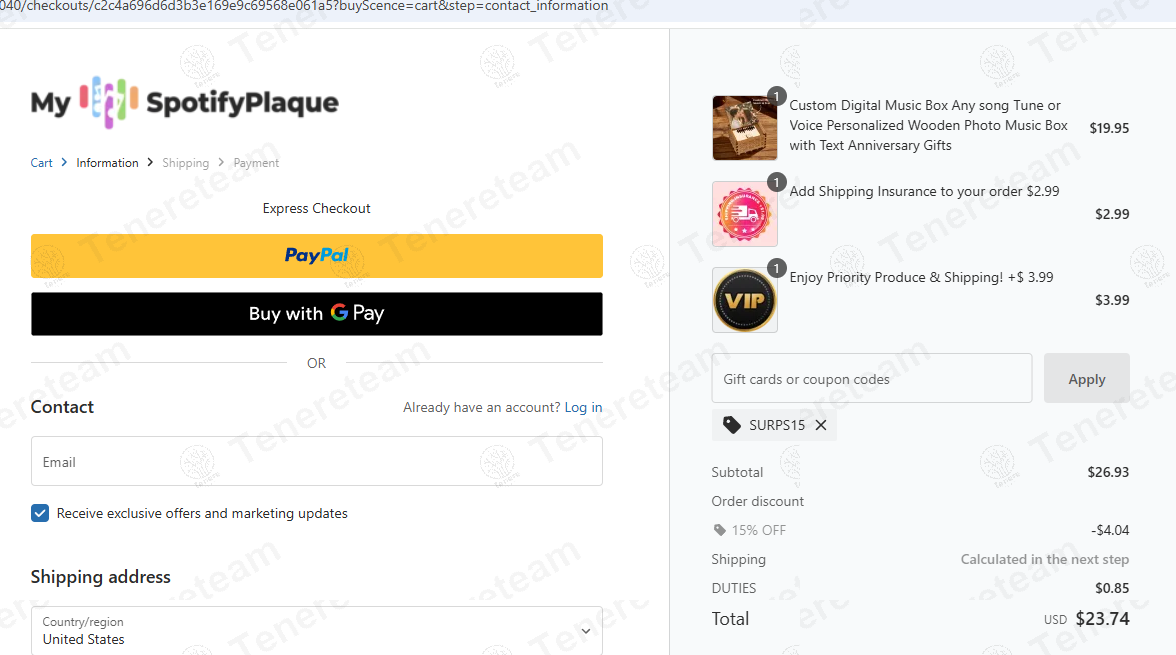Click the SURPS15 discount tag icon
This screenshot has width=1176, height=655.
click(x=731, y=425)
